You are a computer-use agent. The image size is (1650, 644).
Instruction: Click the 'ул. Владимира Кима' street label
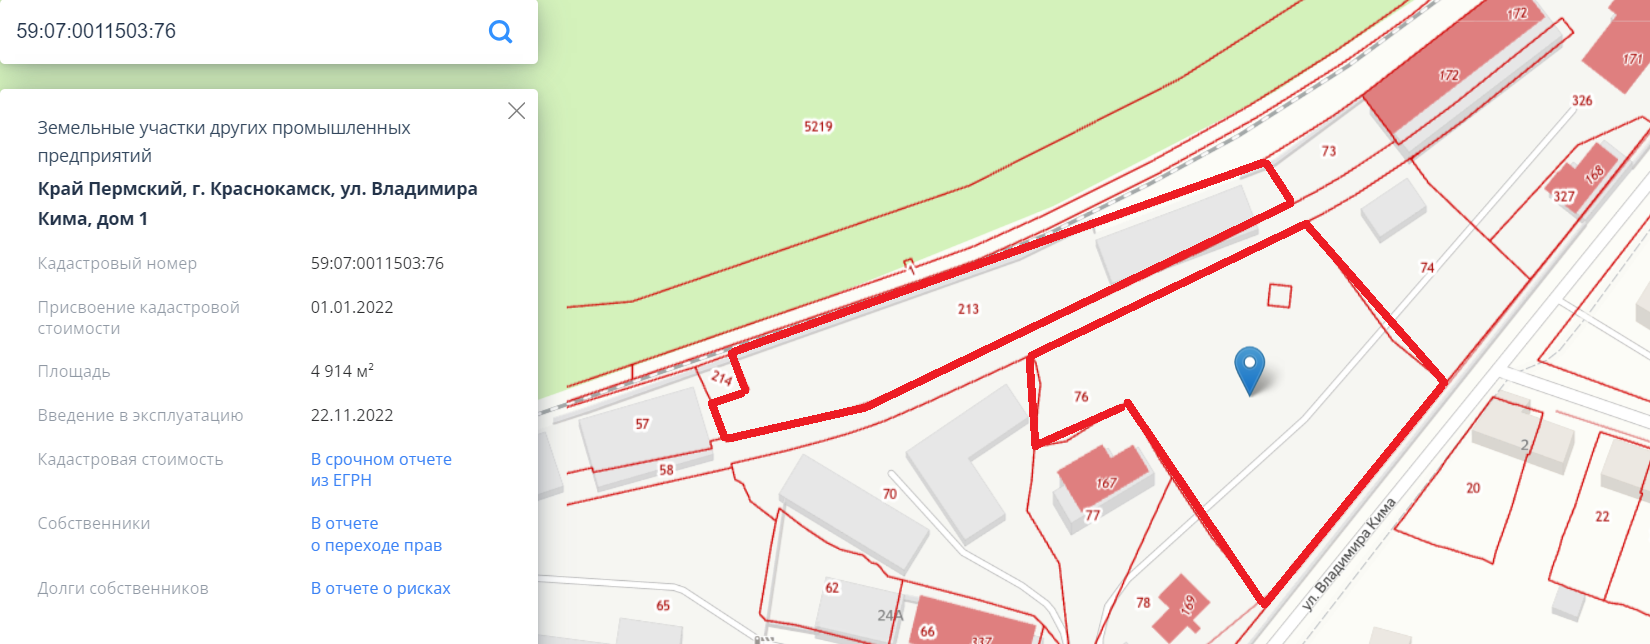tap(1349, 554)
